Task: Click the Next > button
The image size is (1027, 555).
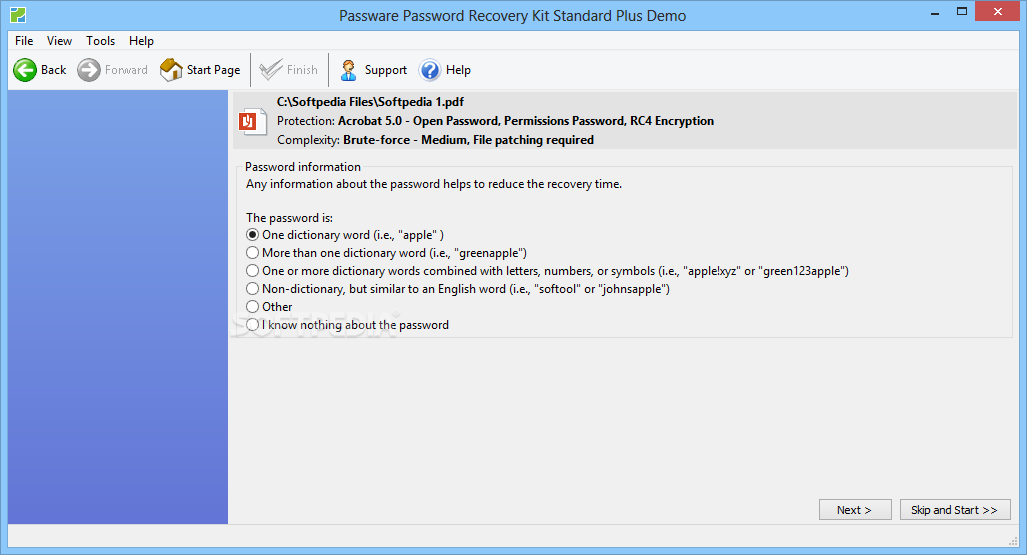Action: pos(855,510)
